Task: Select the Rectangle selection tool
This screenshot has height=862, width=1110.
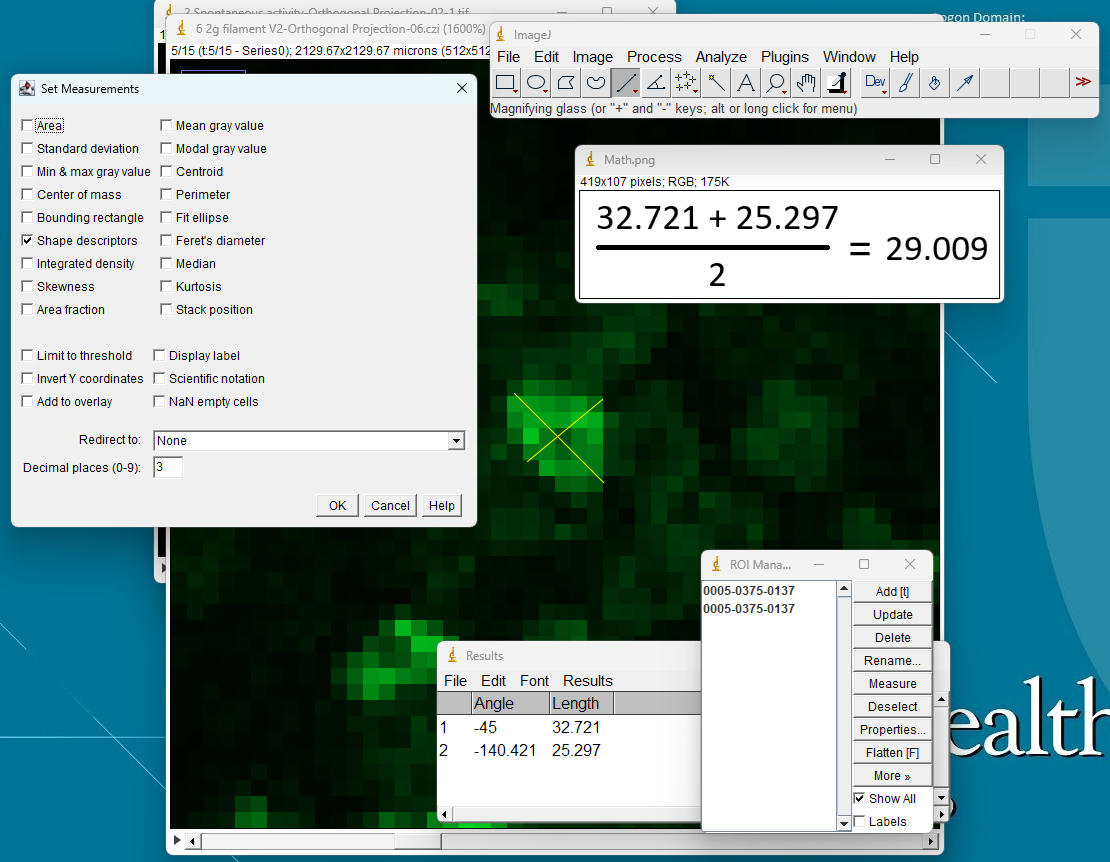Action: coord(506,83)
